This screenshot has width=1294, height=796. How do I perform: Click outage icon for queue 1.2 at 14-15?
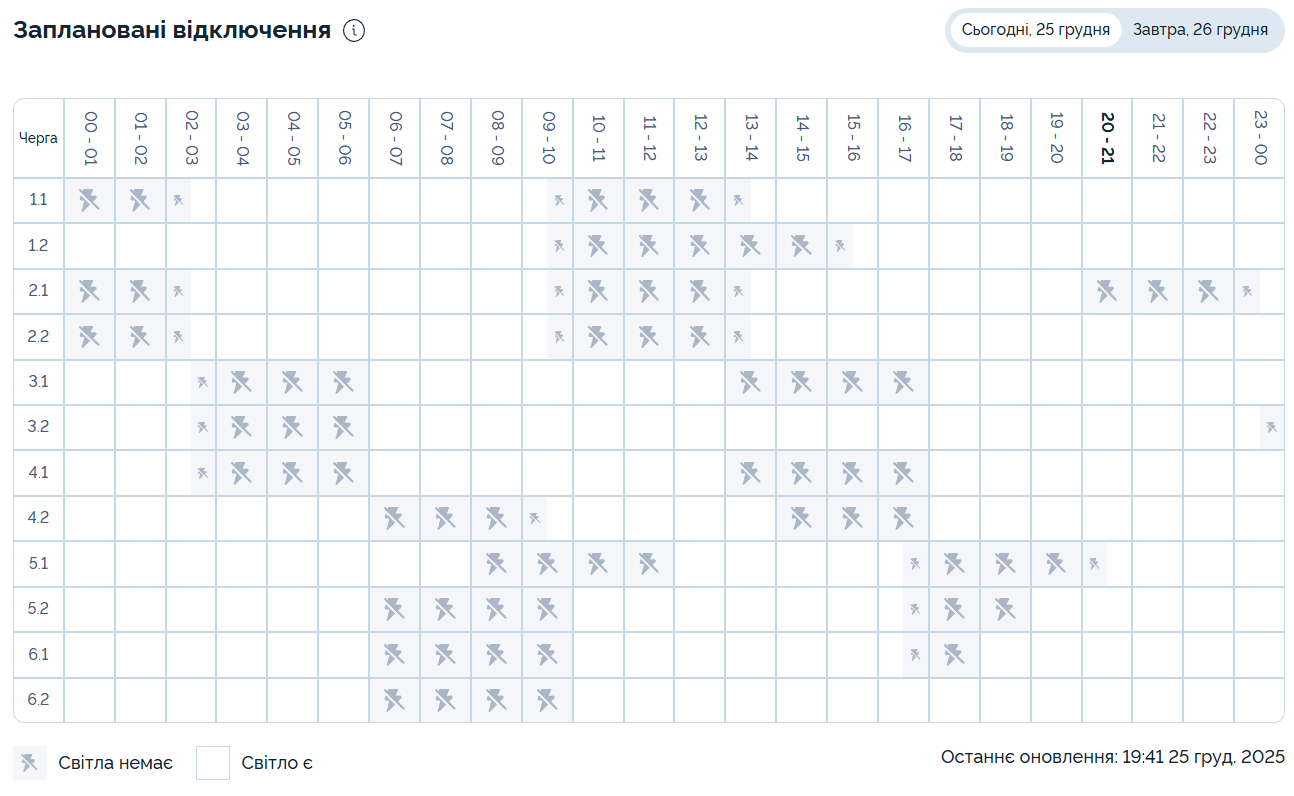[x=801, y=246]
